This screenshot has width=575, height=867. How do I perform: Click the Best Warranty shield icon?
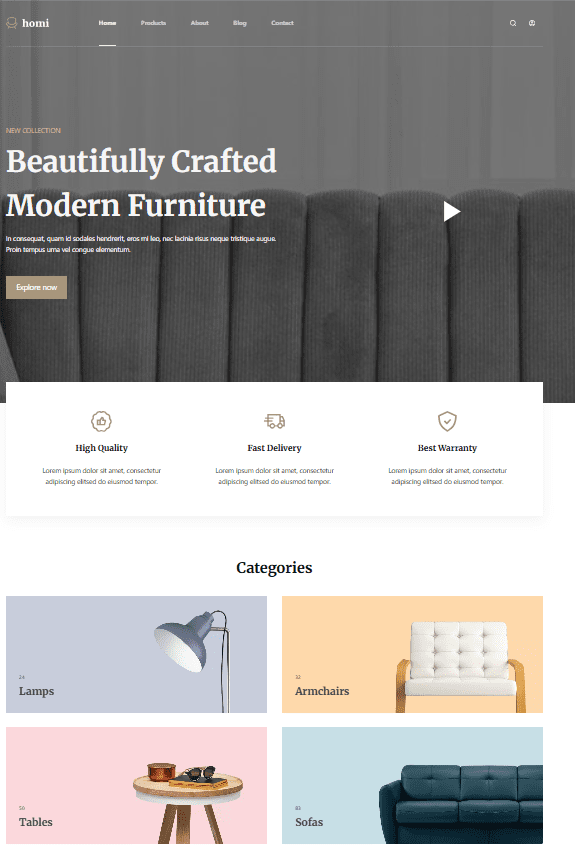pyautogui.click(x=447, y=421)
